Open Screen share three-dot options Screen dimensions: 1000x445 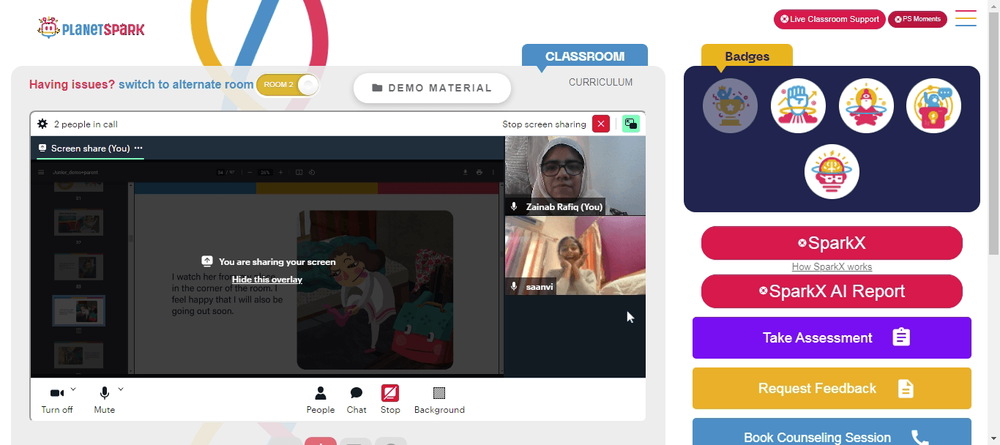(138, 148)
